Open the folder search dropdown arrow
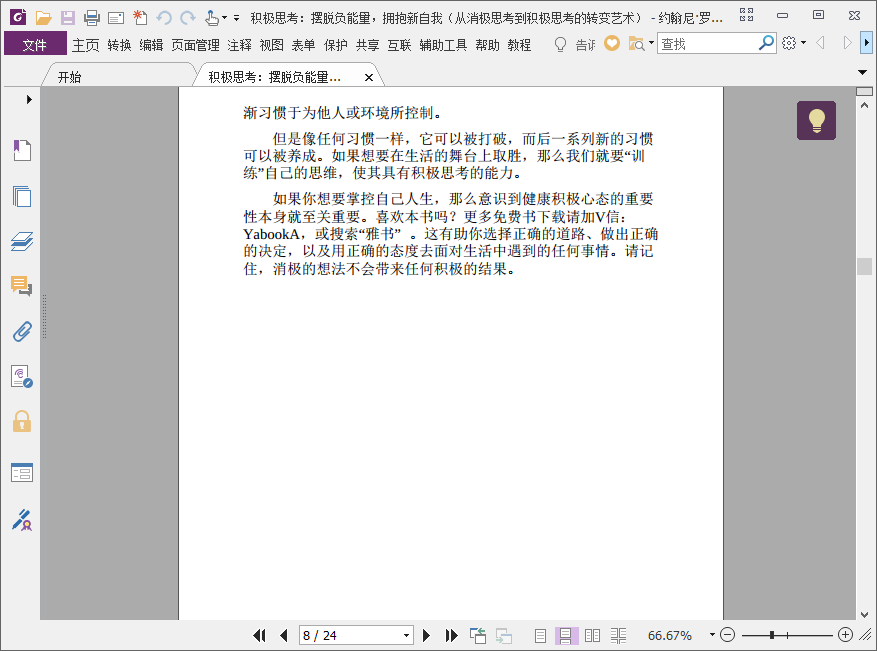 (651, 43)
